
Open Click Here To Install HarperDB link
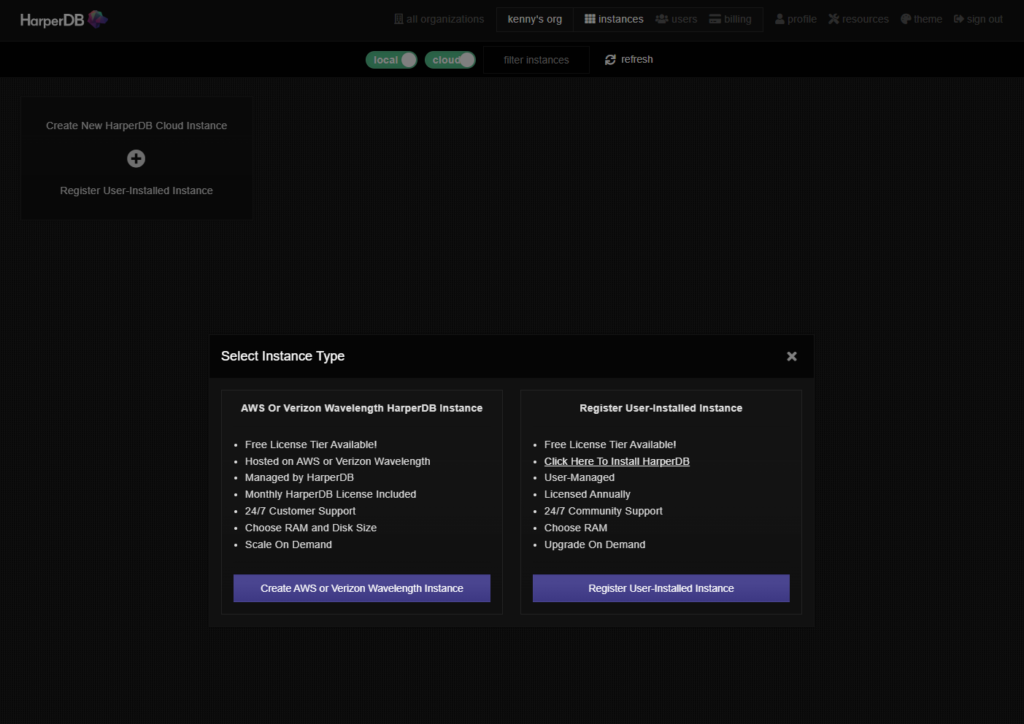[x=616, y=462]
